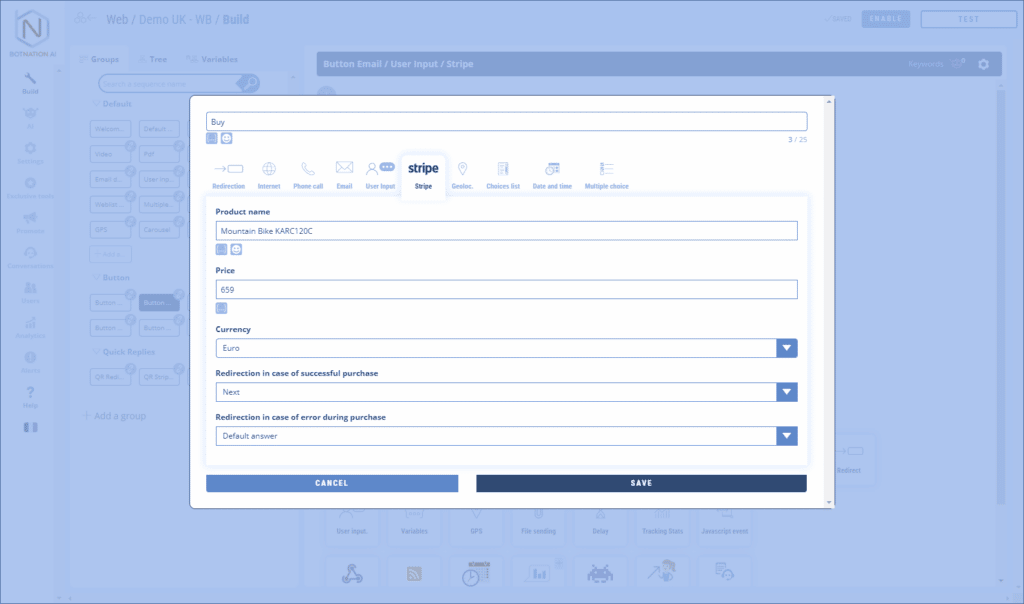Choose the Internet globe icon

click(x=268, y=169)
